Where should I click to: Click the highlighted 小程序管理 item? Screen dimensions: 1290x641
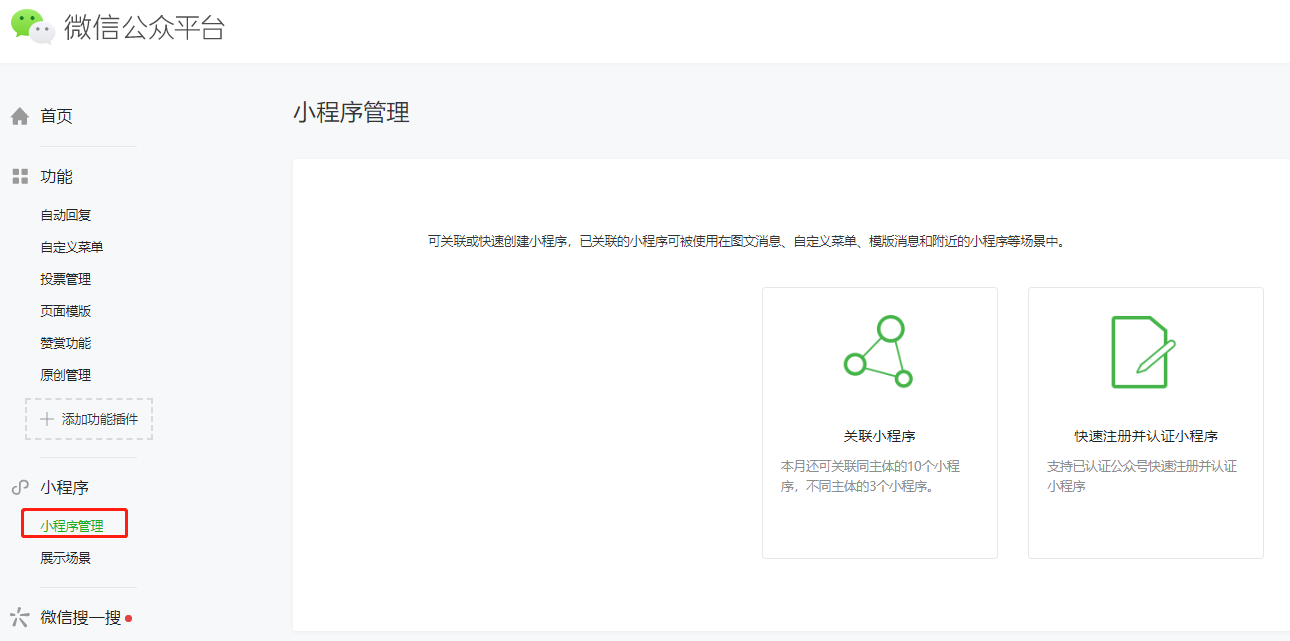tap(74, 523)
